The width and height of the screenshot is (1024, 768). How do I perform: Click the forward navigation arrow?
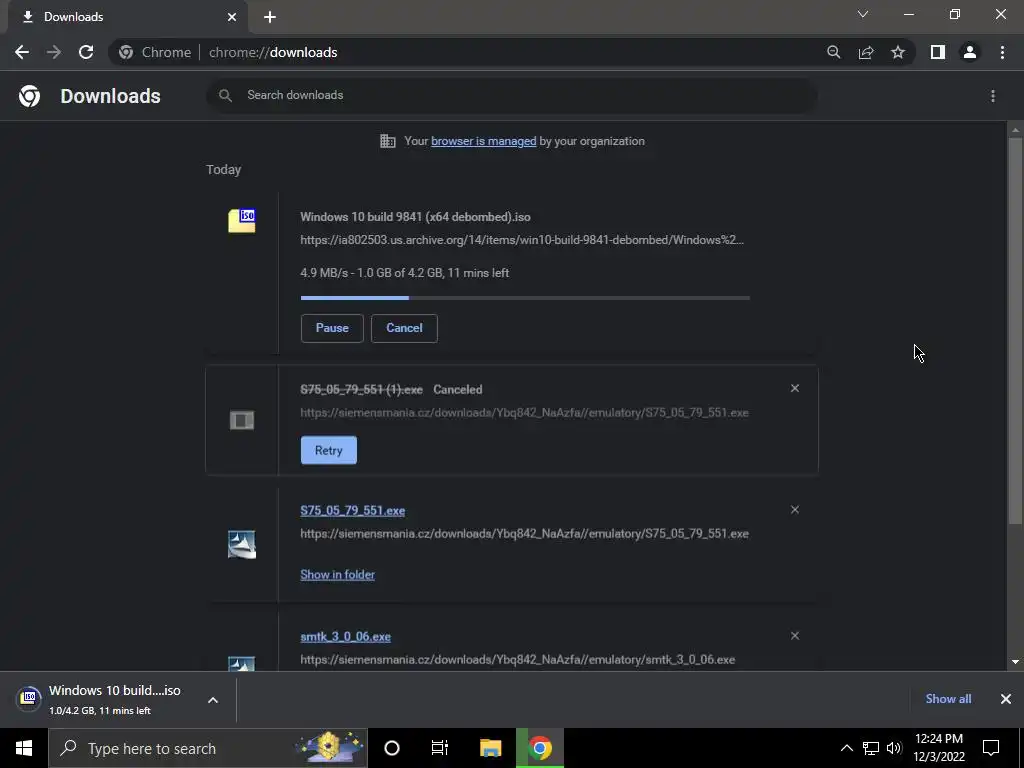54,52
